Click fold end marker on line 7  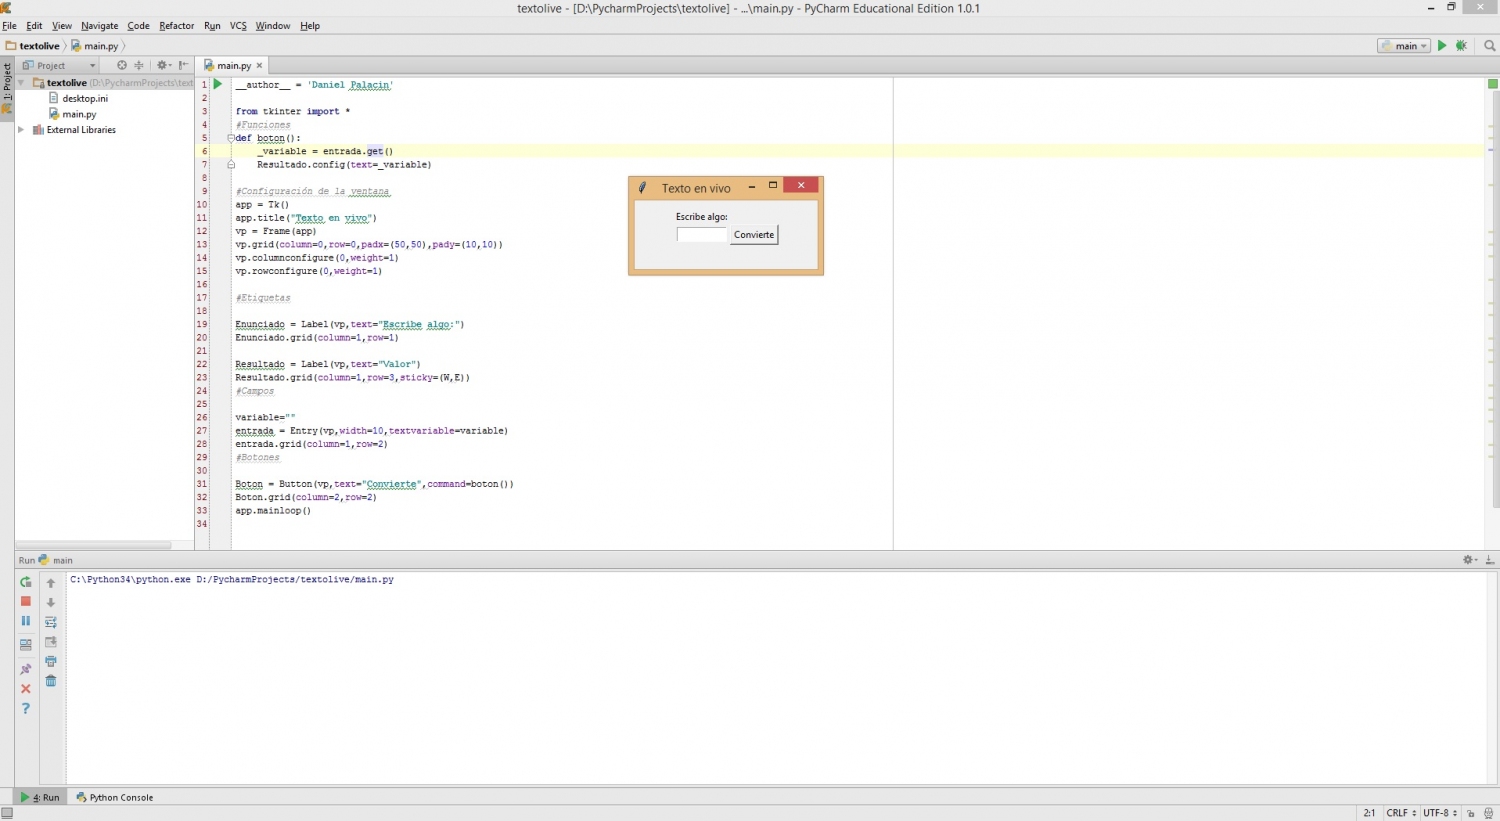(x=230, y=164)
